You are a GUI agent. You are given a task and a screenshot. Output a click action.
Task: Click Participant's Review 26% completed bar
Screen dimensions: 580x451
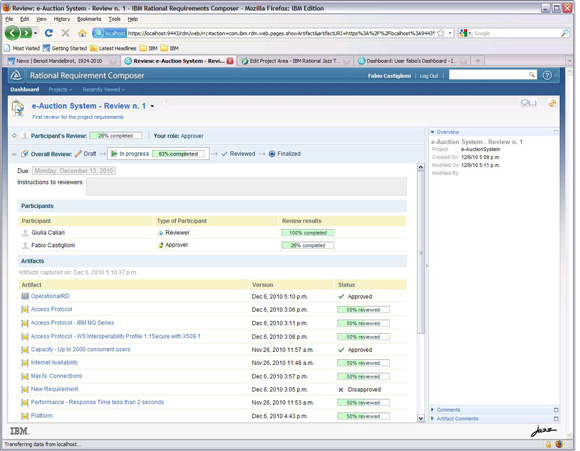[x=115, y=136]
